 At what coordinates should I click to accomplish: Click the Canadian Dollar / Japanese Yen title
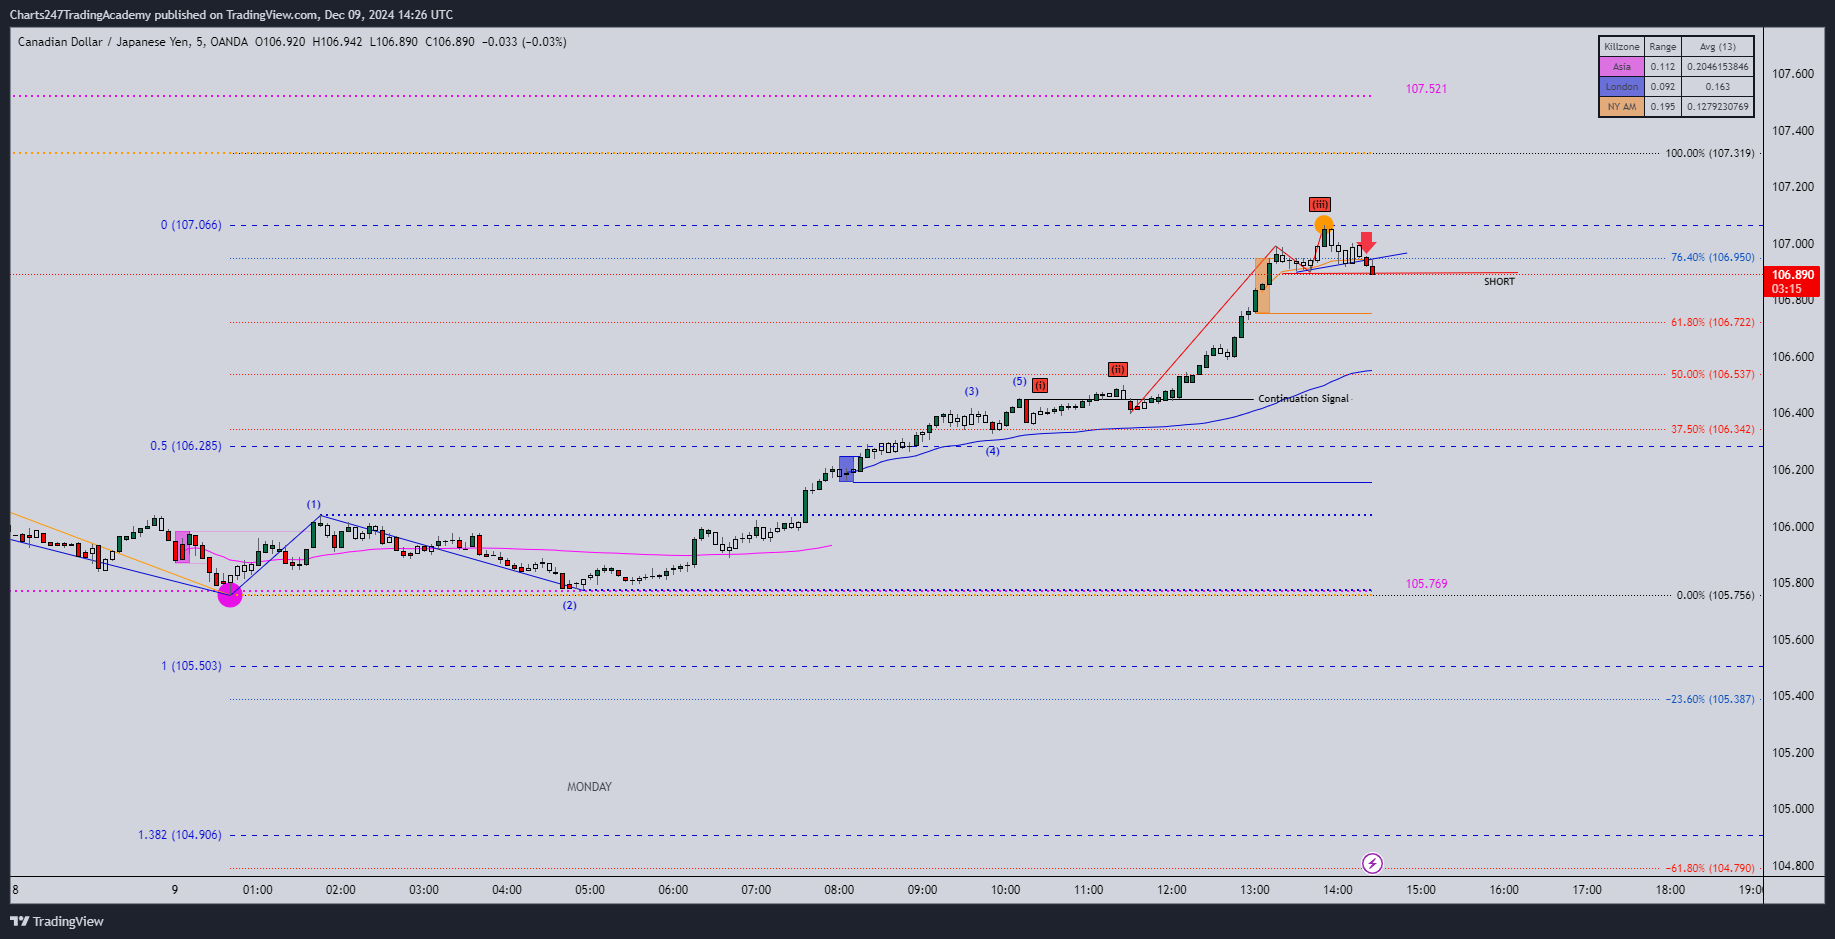point(104,42)
